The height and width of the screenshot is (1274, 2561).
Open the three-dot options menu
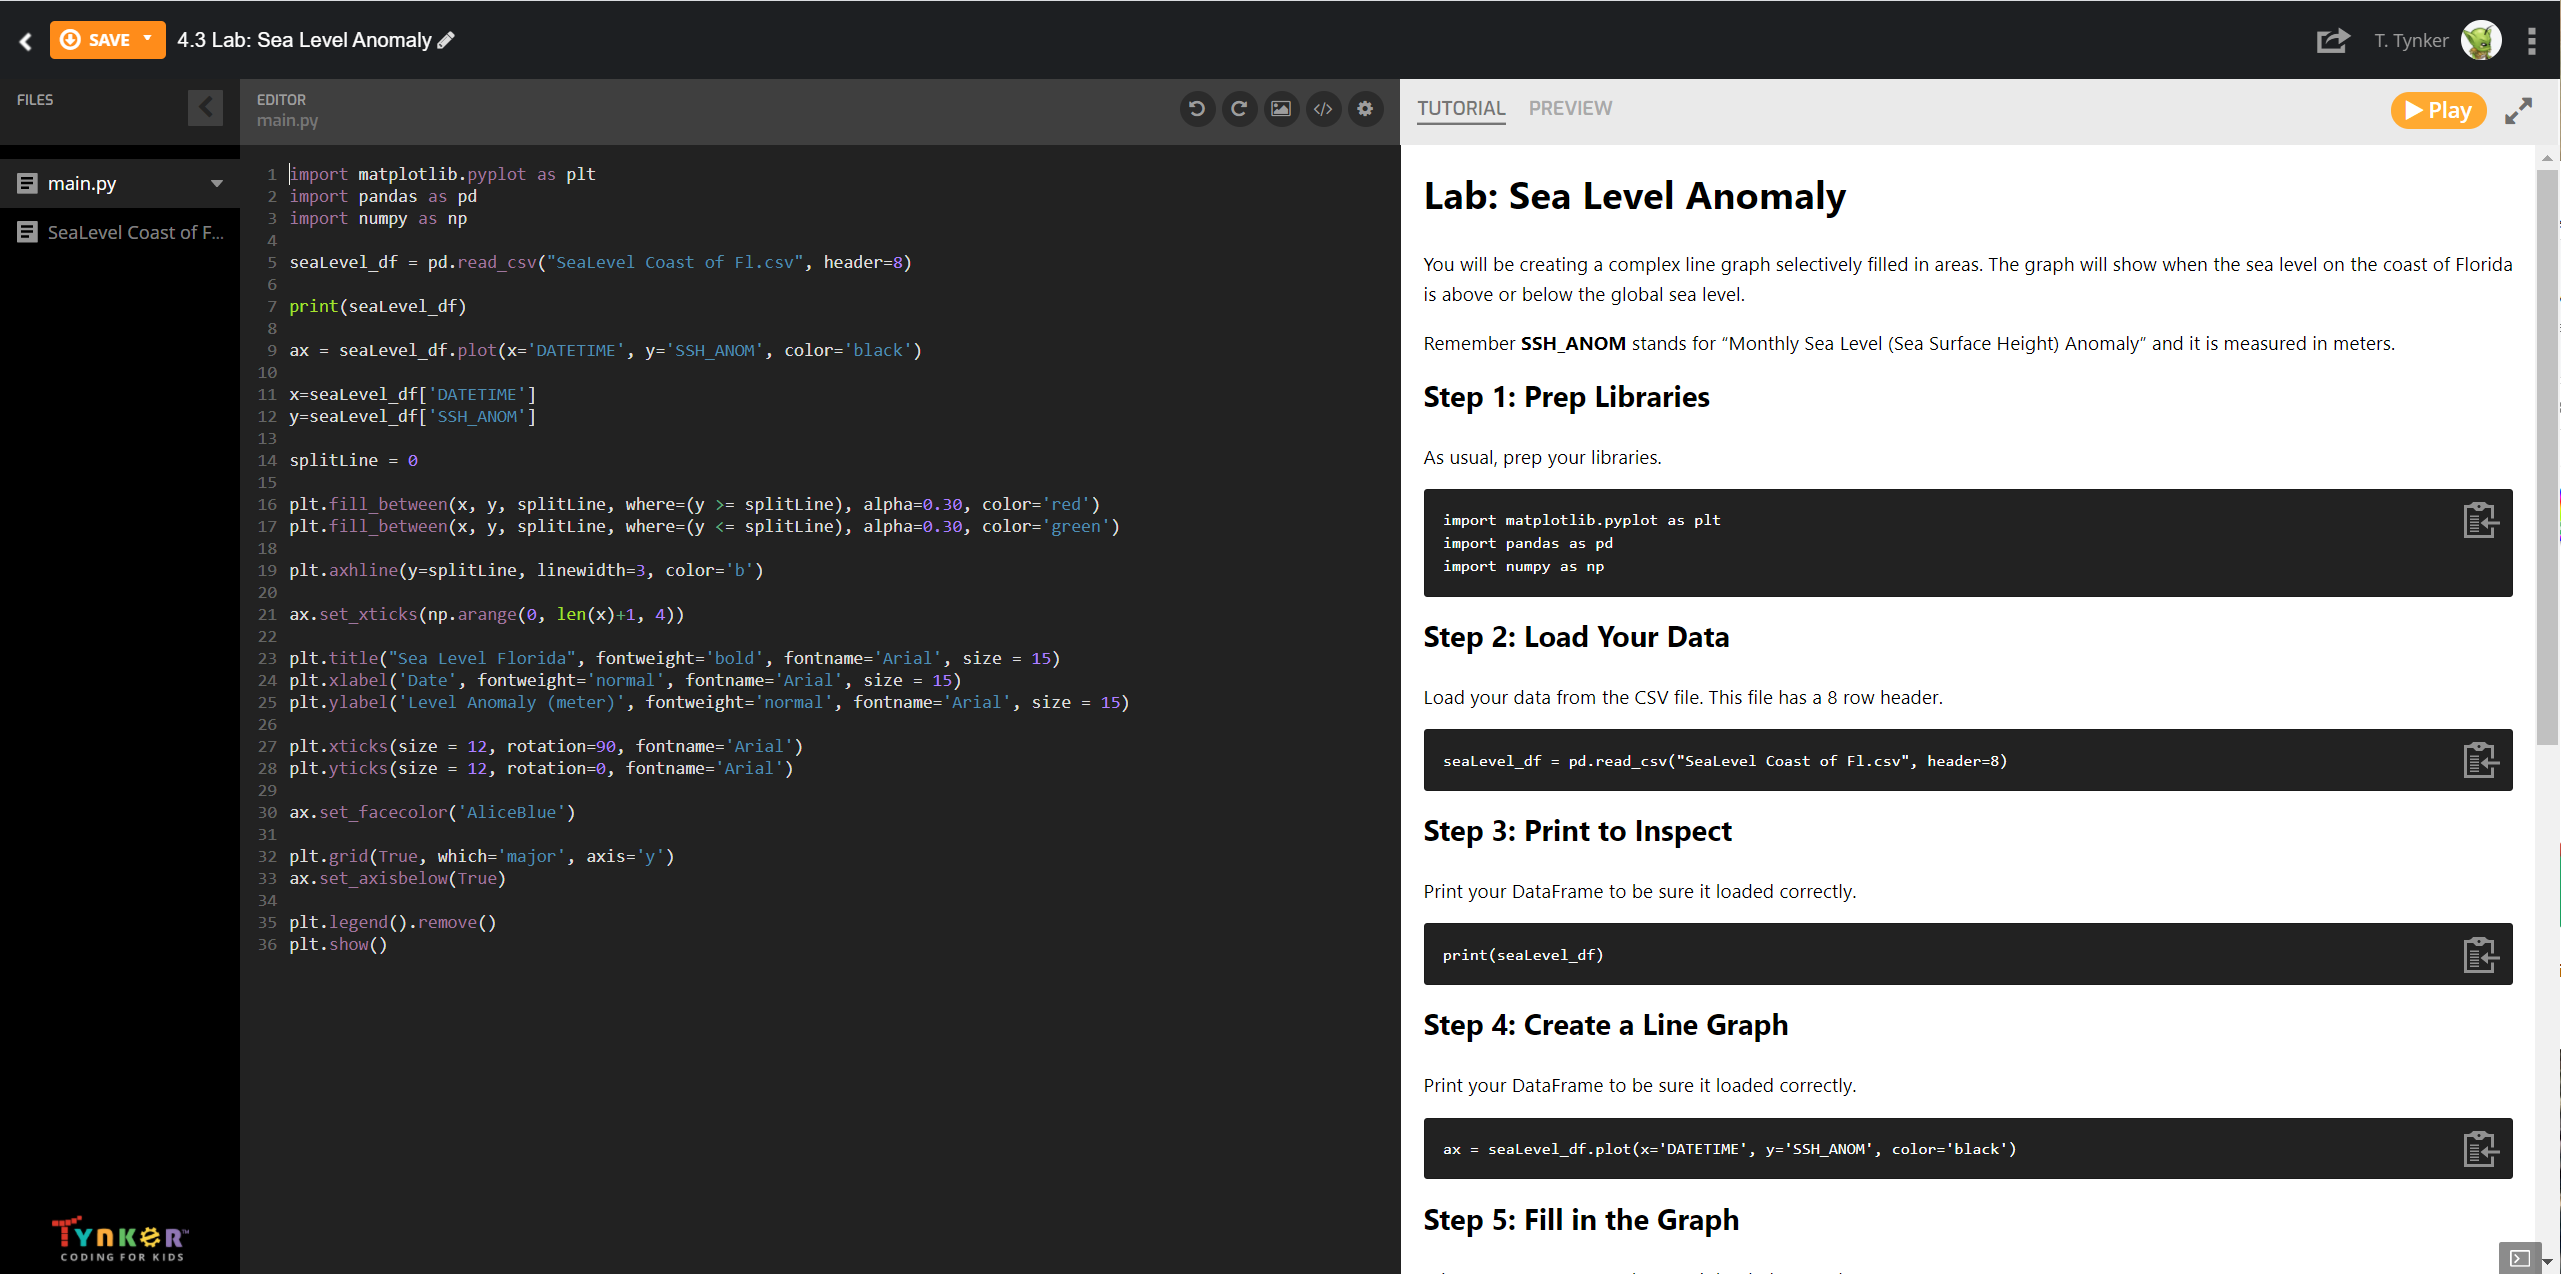pos(2532,41)
